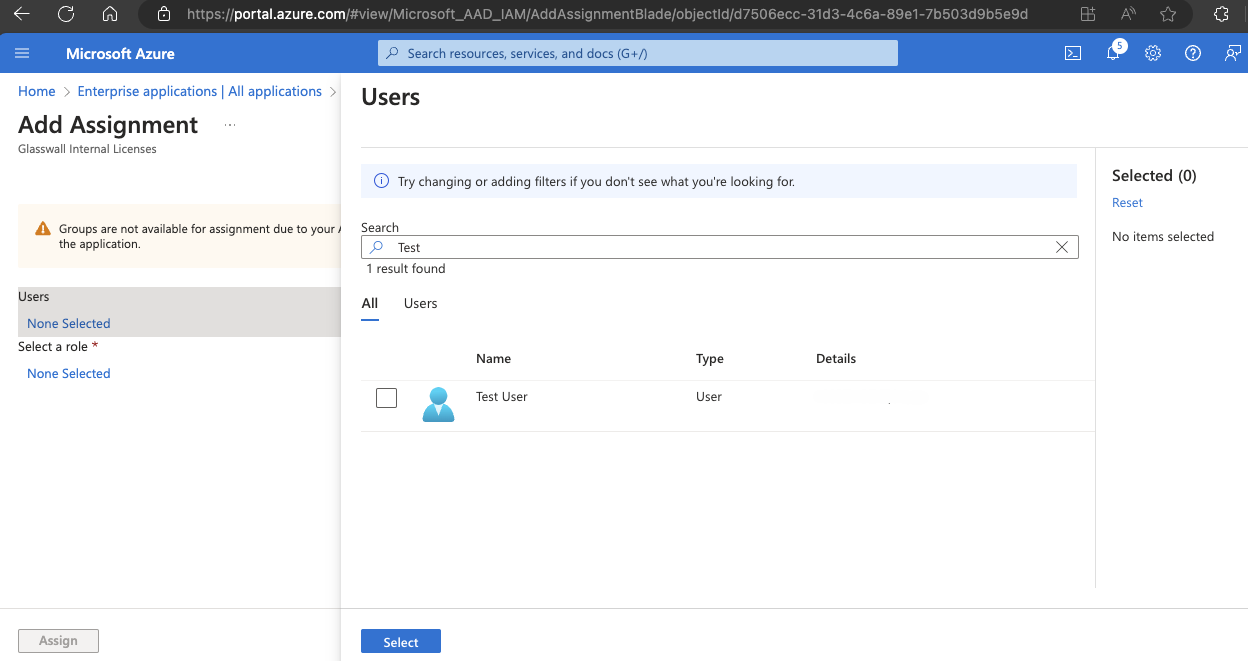The height and width of the screenshot is (661, 1248).
Task: Click None Selected under Select a role
Action: pos(69,373)
